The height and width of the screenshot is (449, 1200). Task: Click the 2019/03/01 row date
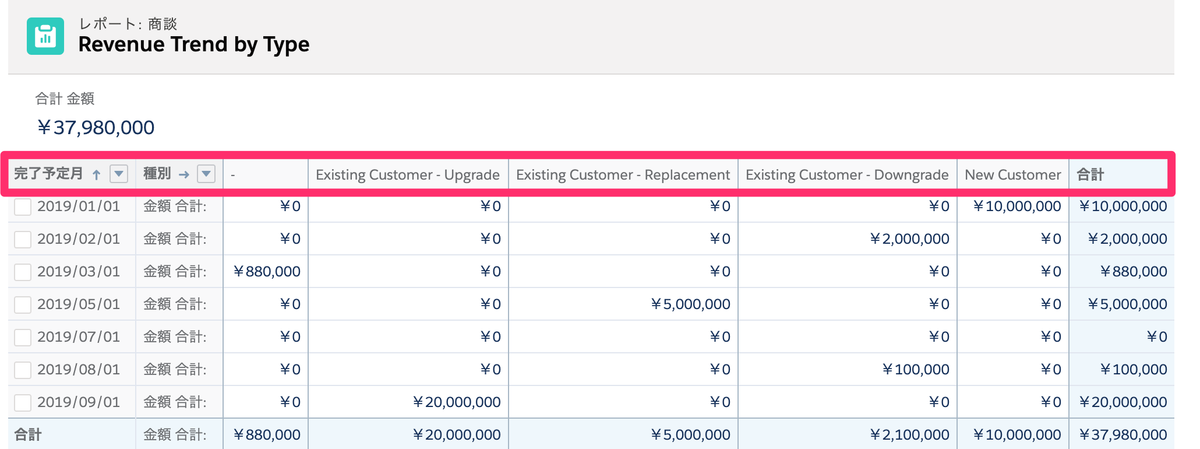pyautogui.click(x=78, y=272)
